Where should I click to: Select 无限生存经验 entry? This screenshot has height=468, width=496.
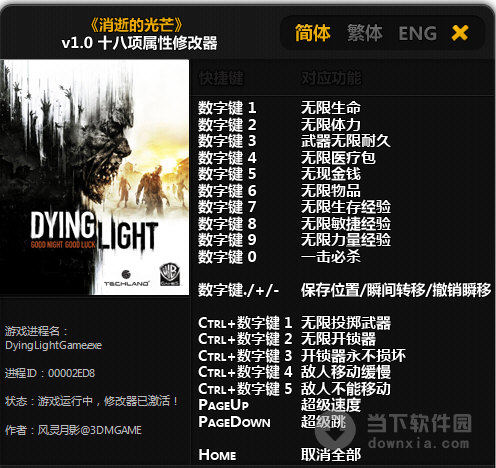click(346, 207)
